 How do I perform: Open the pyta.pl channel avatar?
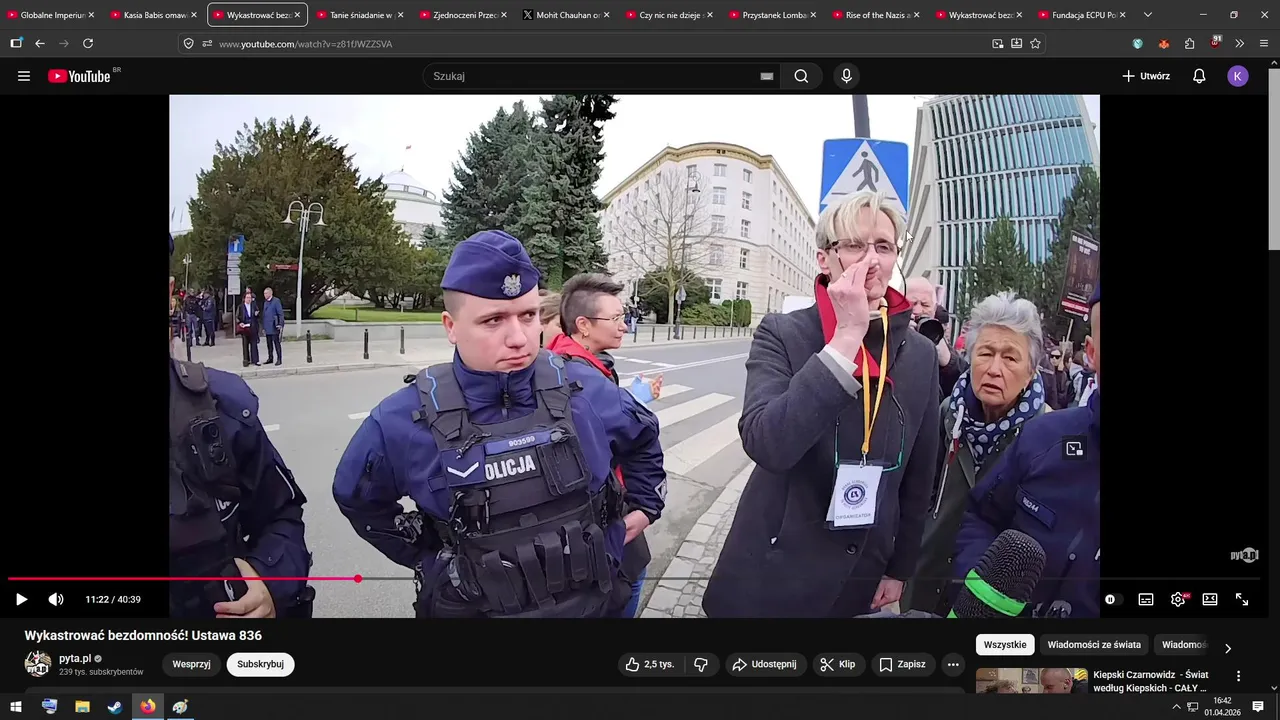click(38, 664)
